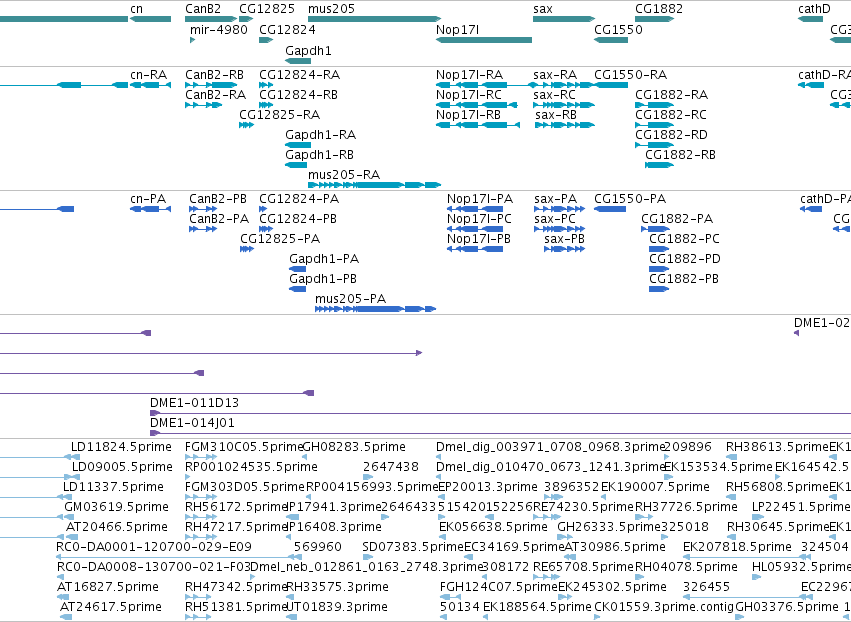
Task: Select the SD07383.5prime EST label
Action: (x=413, y=547)
